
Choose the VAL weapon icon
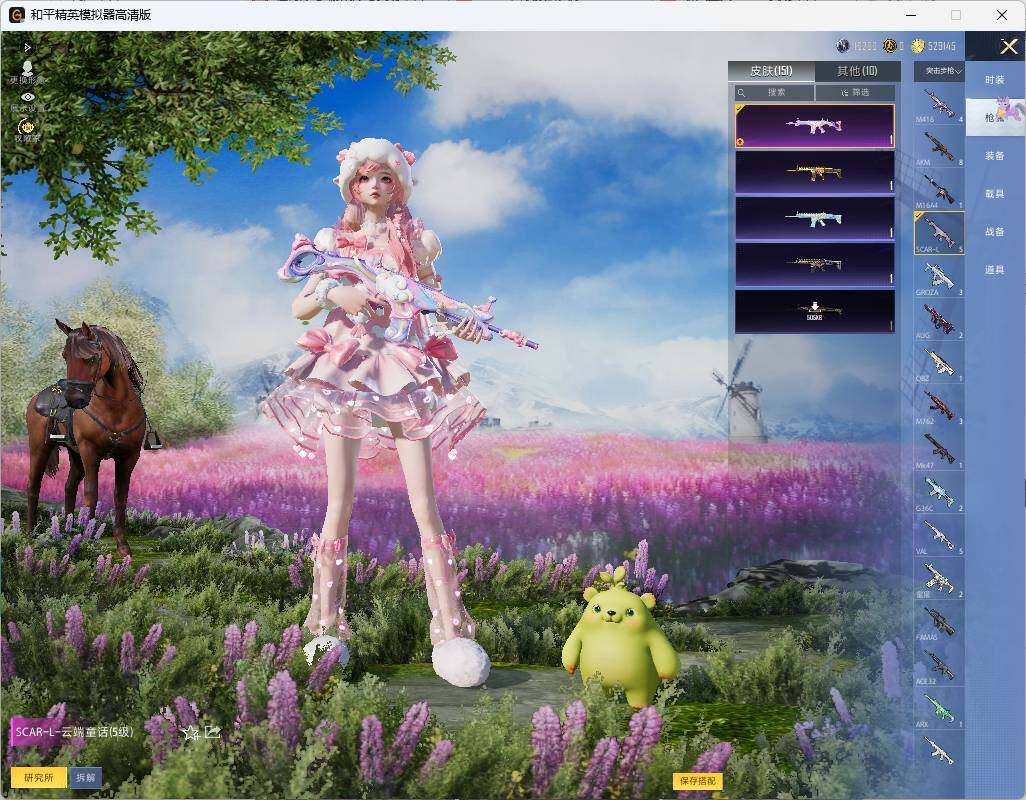[x=939, y=536]
